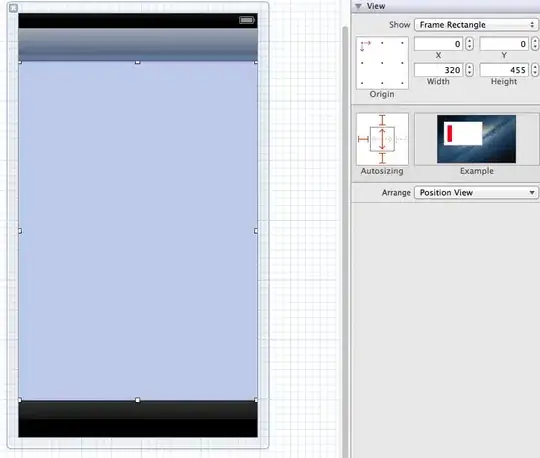
Task: Select the top-center origin anchor dot
Action: point(382,43)
